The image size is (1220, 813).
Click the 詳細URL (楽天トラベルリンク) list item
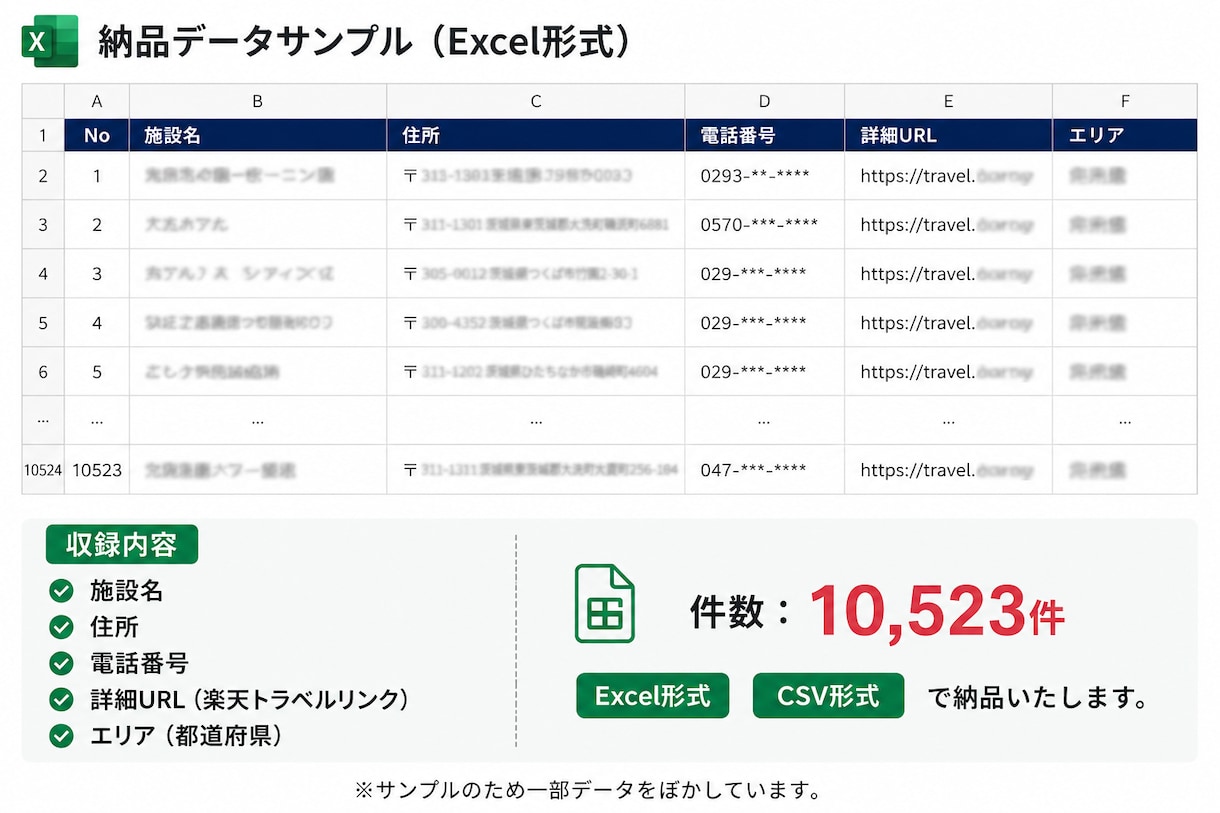pyautogui.click(x=249, y=699)
